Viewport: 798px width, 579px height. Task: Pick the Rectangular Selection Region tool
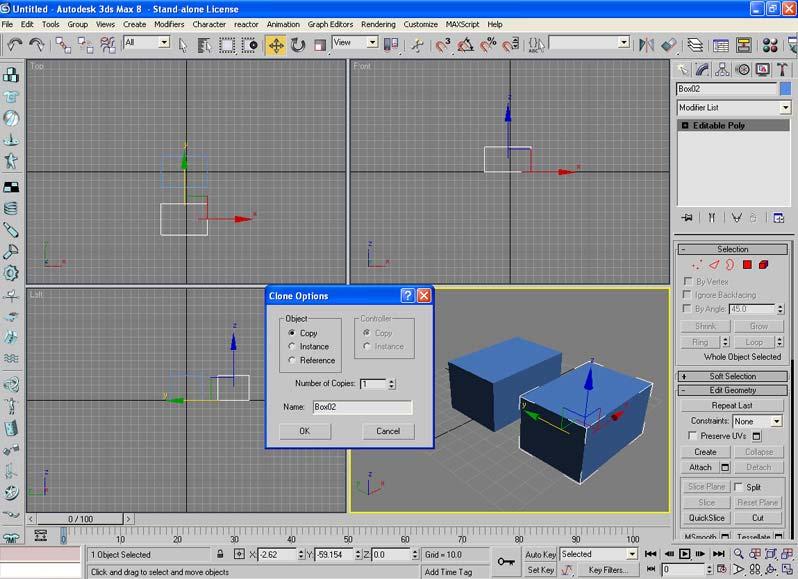pyautogui.click(x=227, y=45)
